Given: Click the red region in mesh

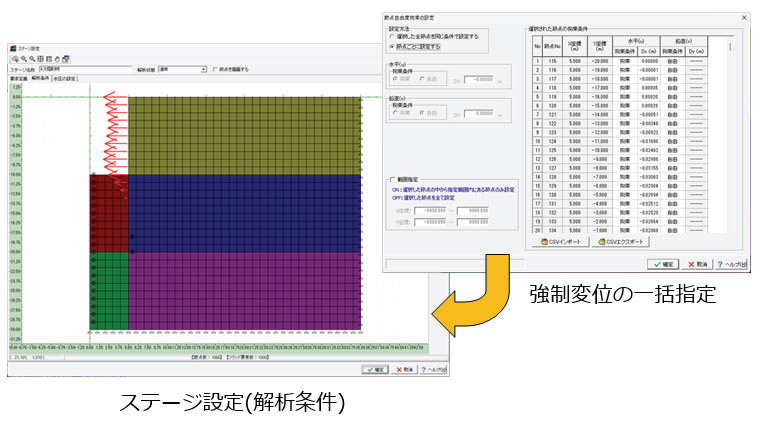Looking at the screenshot, I should pos(109,213).
